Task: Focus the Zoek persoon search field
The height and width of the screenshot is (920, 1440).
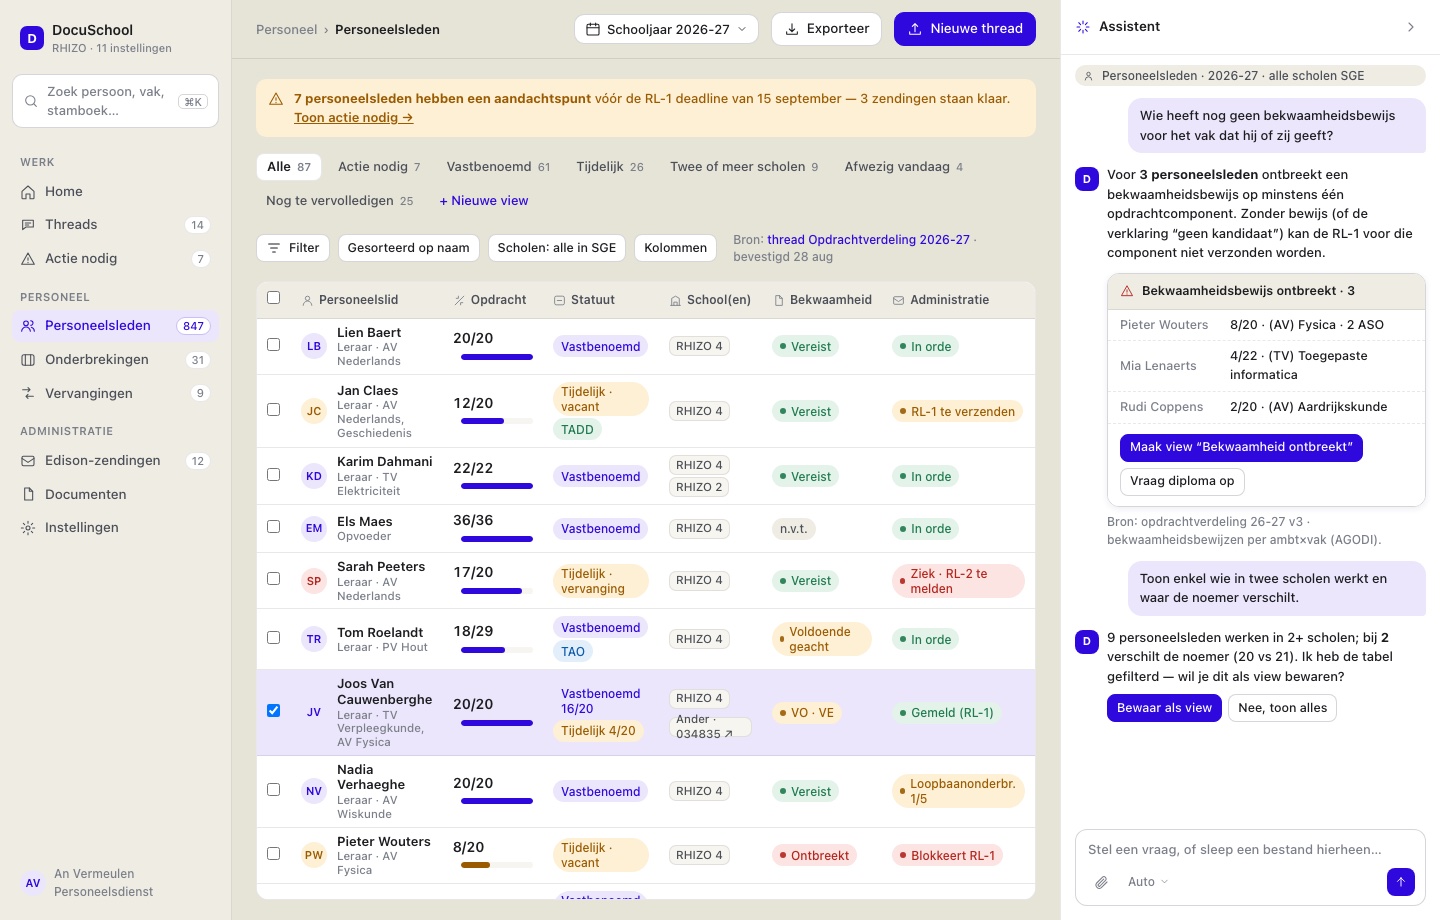Action: click(115, 101)
